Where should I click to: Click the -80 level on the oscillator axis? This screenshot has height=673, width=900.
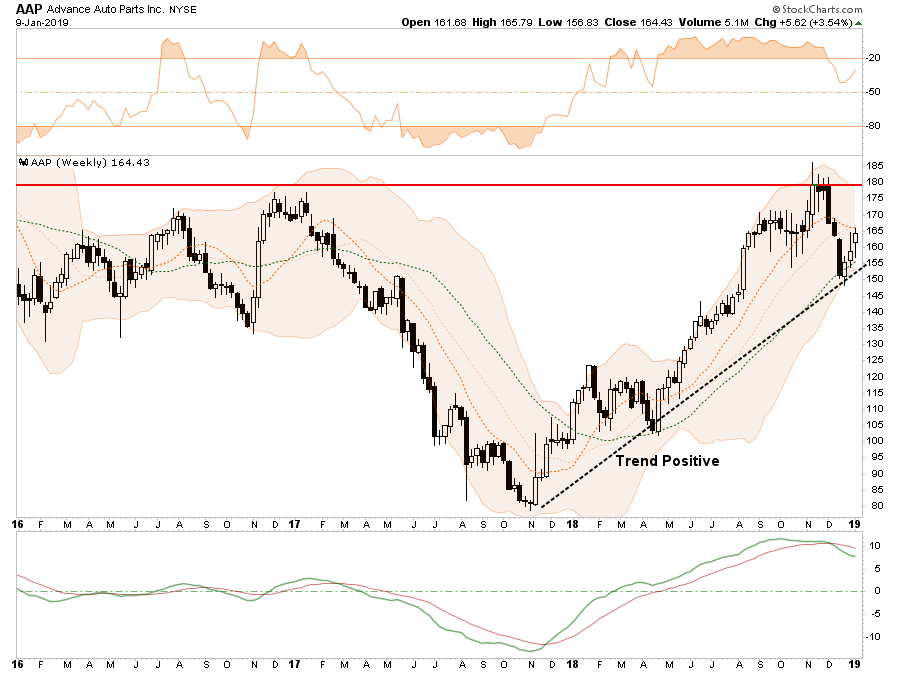pos(873,126)
